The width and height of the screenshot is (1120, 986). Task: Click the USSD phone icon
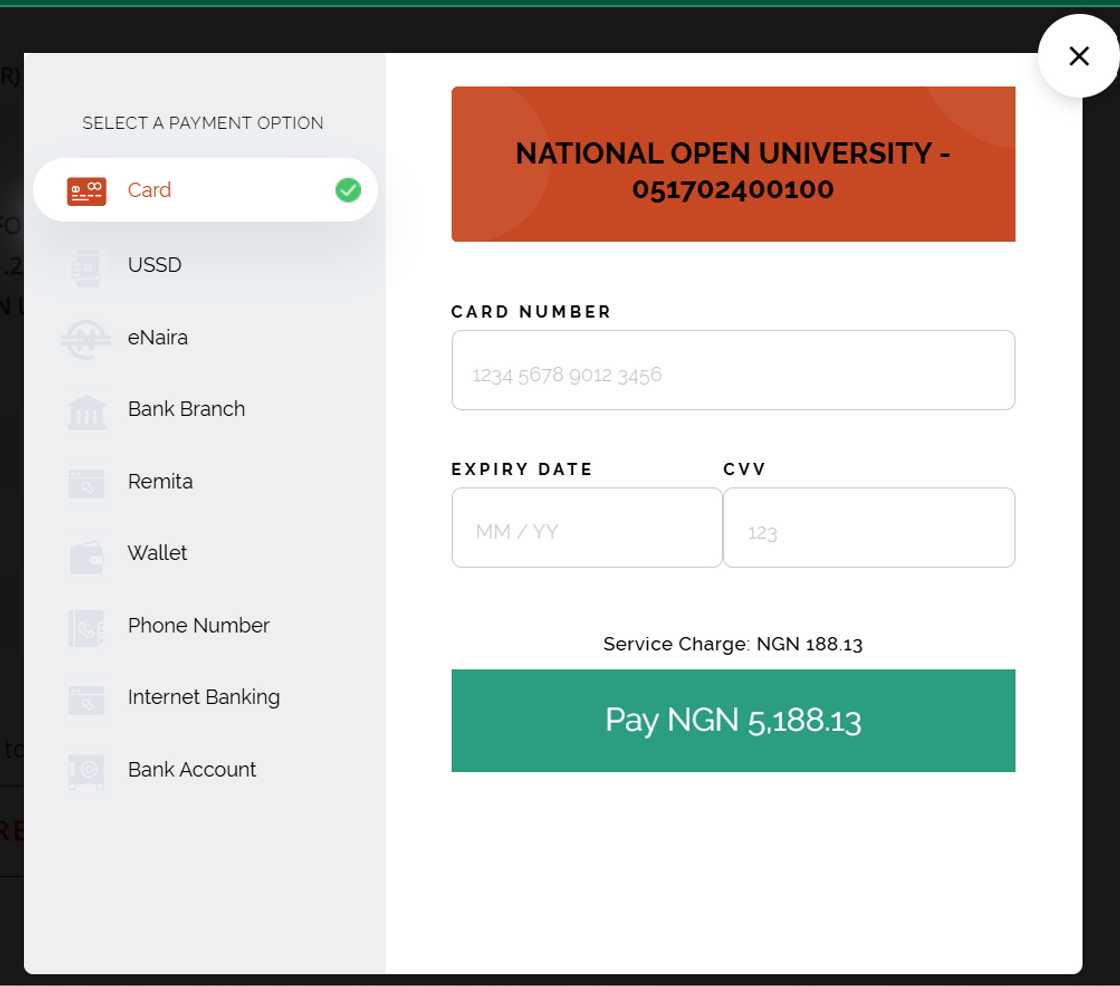point(86,266)
